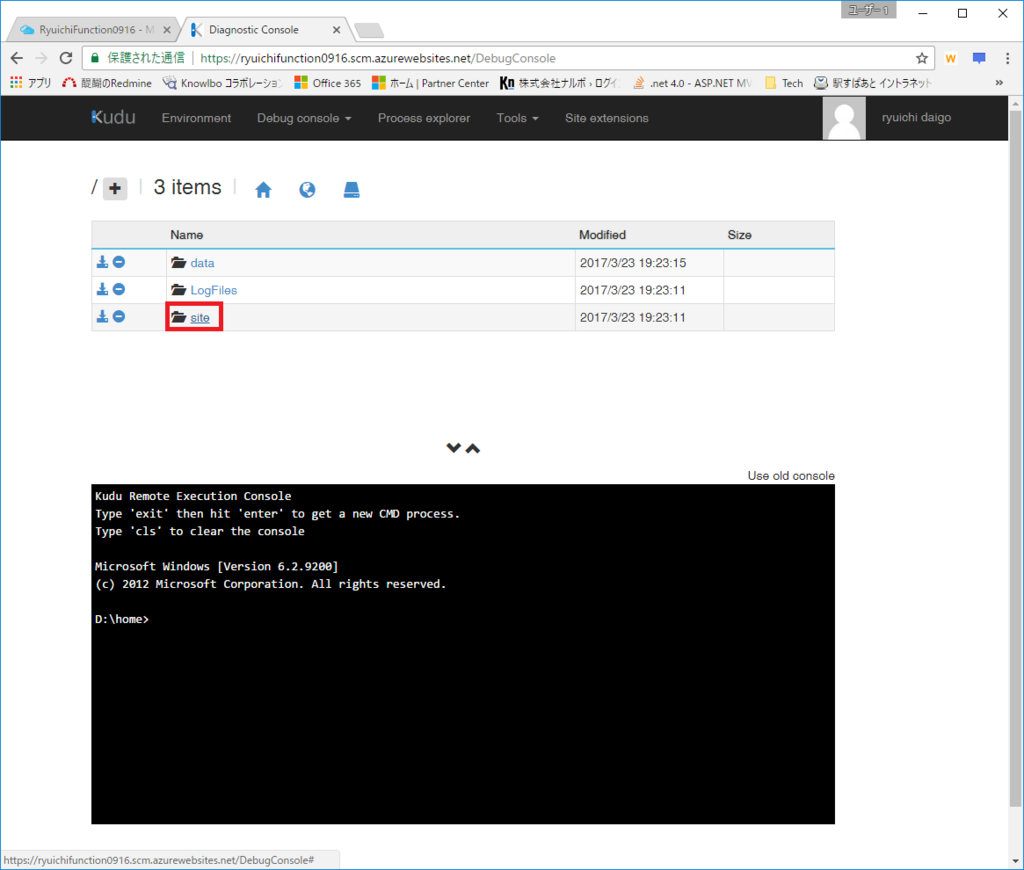The width and height of the screenshot is (1024, 870).
Task: Open the LogFiles folder link
Action: (x=214, y=290)
